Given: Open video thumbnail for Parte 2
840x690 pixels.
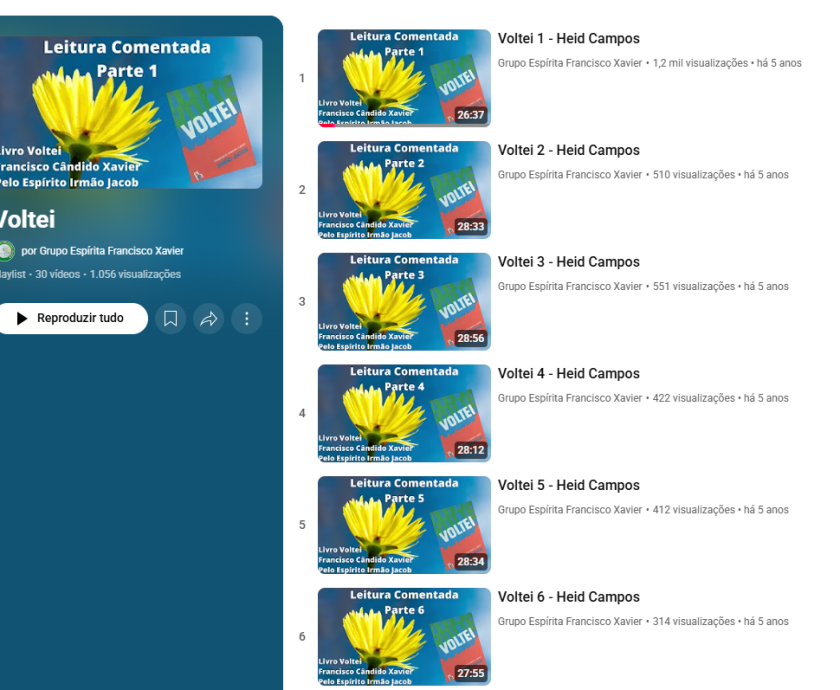Looking at the screenshot, I should [404, 190].
